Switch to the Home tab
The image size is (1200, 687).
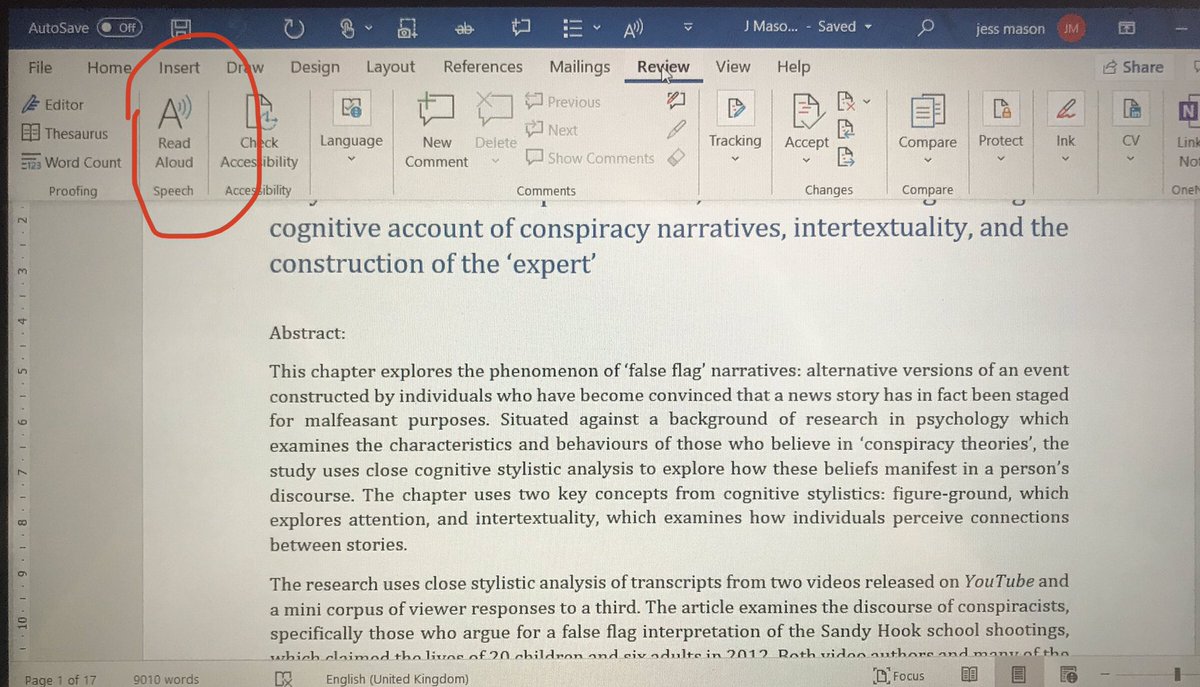click(109, 67)
